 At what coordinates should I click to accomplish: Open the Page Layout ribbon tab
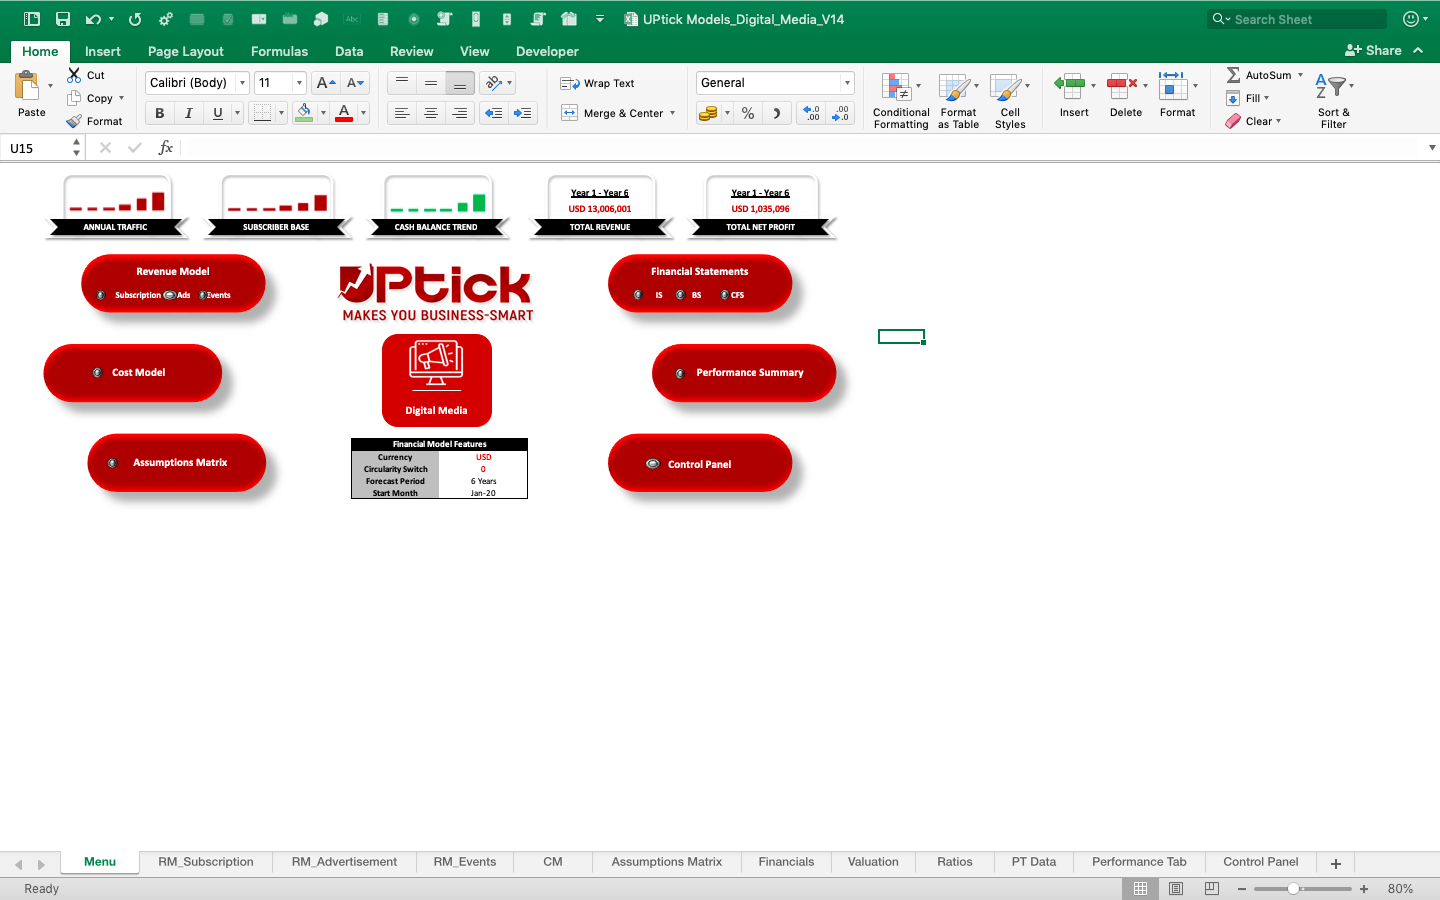[185, 51]
